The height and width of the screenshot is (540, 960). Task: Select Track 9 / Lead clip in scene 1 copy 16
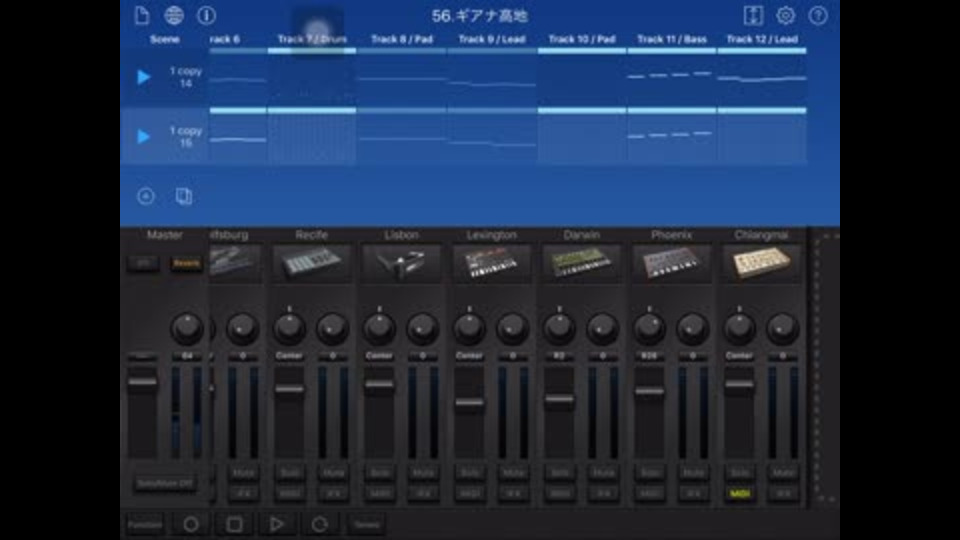(492, 137)
